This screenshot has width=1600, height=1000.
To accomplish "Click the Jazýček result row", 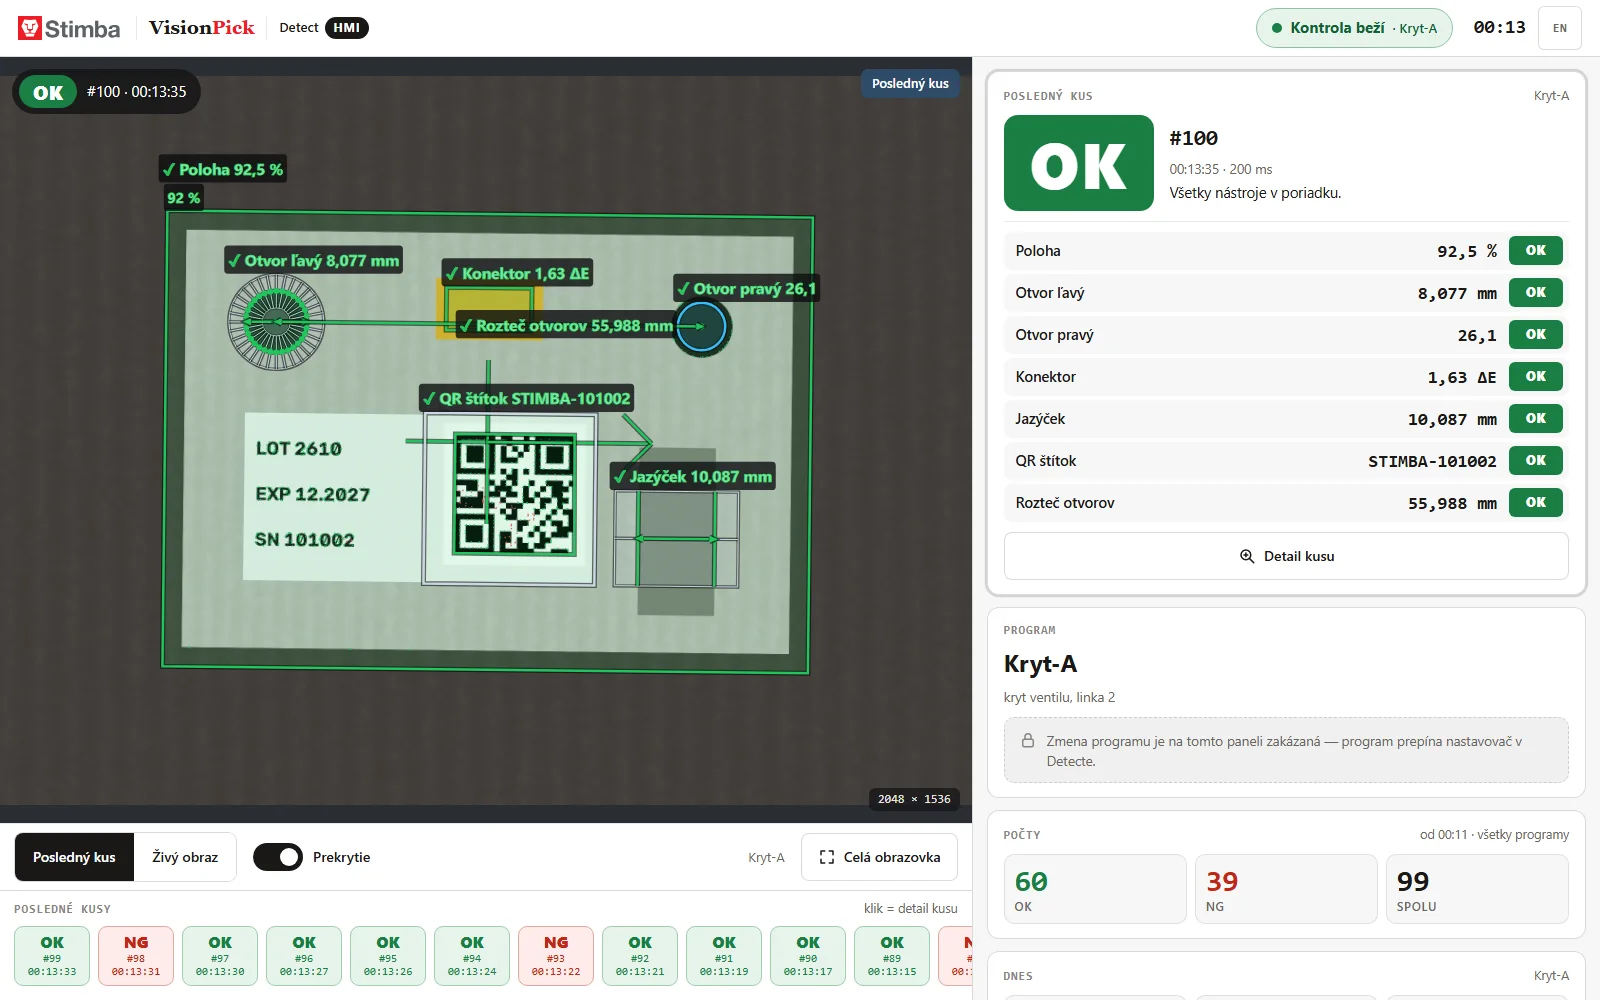I will 1286,419.
